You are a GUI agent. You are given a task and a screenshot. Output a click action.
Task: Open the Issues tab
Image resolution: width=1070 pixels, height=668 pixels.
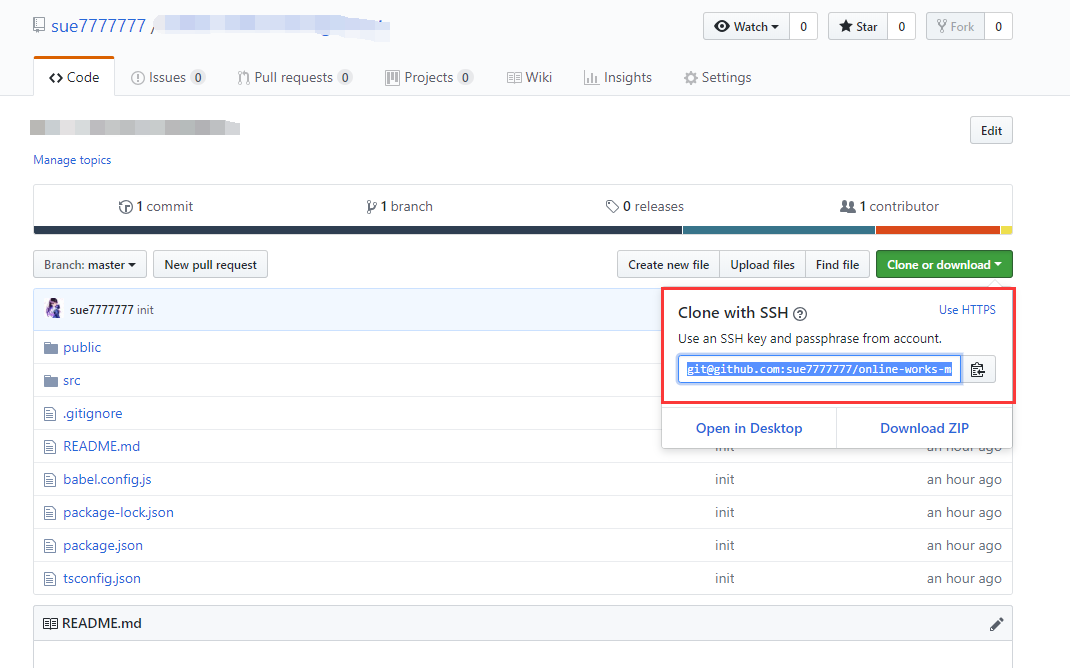pyautogui.click(x=167, y=77)
